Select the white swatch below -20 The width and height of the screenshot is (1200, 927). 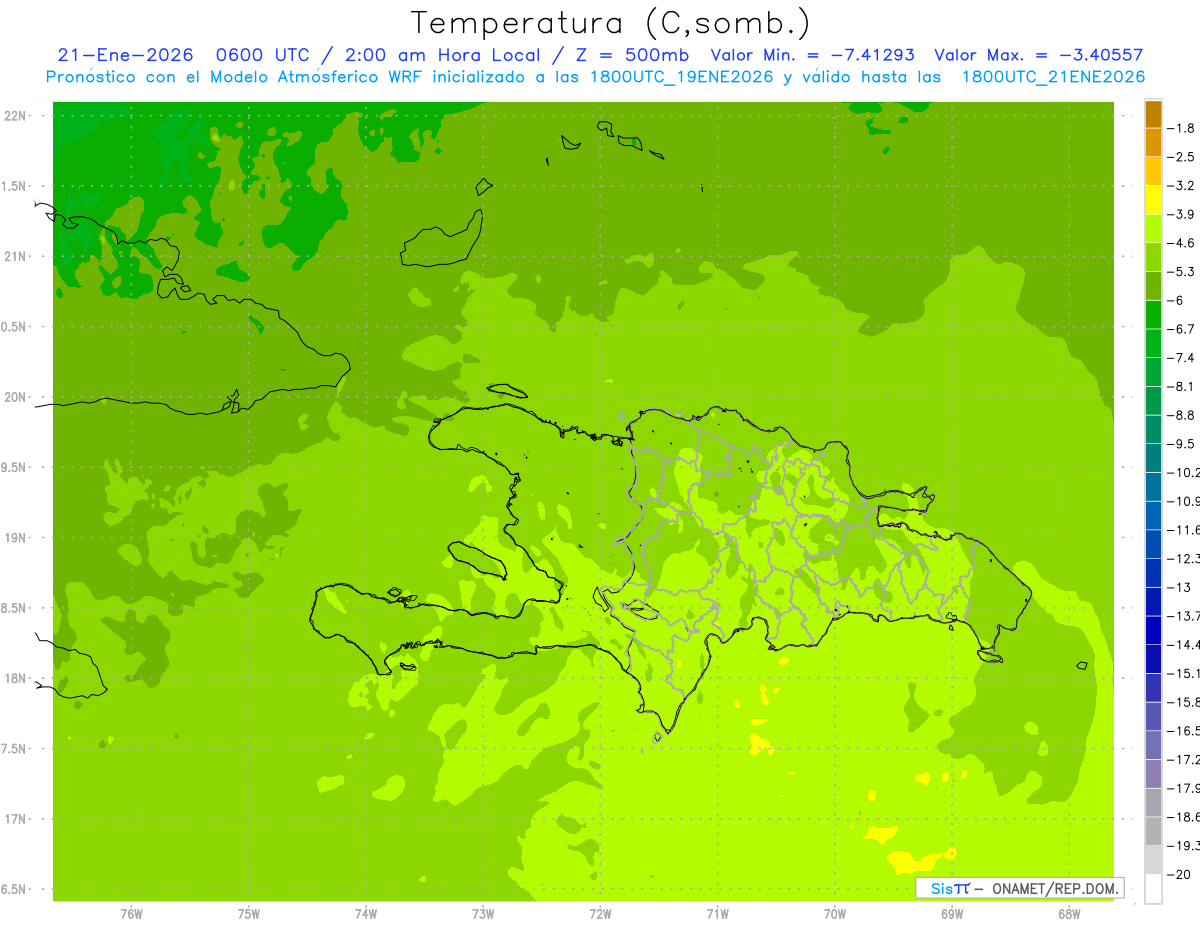pos(1153,889)
